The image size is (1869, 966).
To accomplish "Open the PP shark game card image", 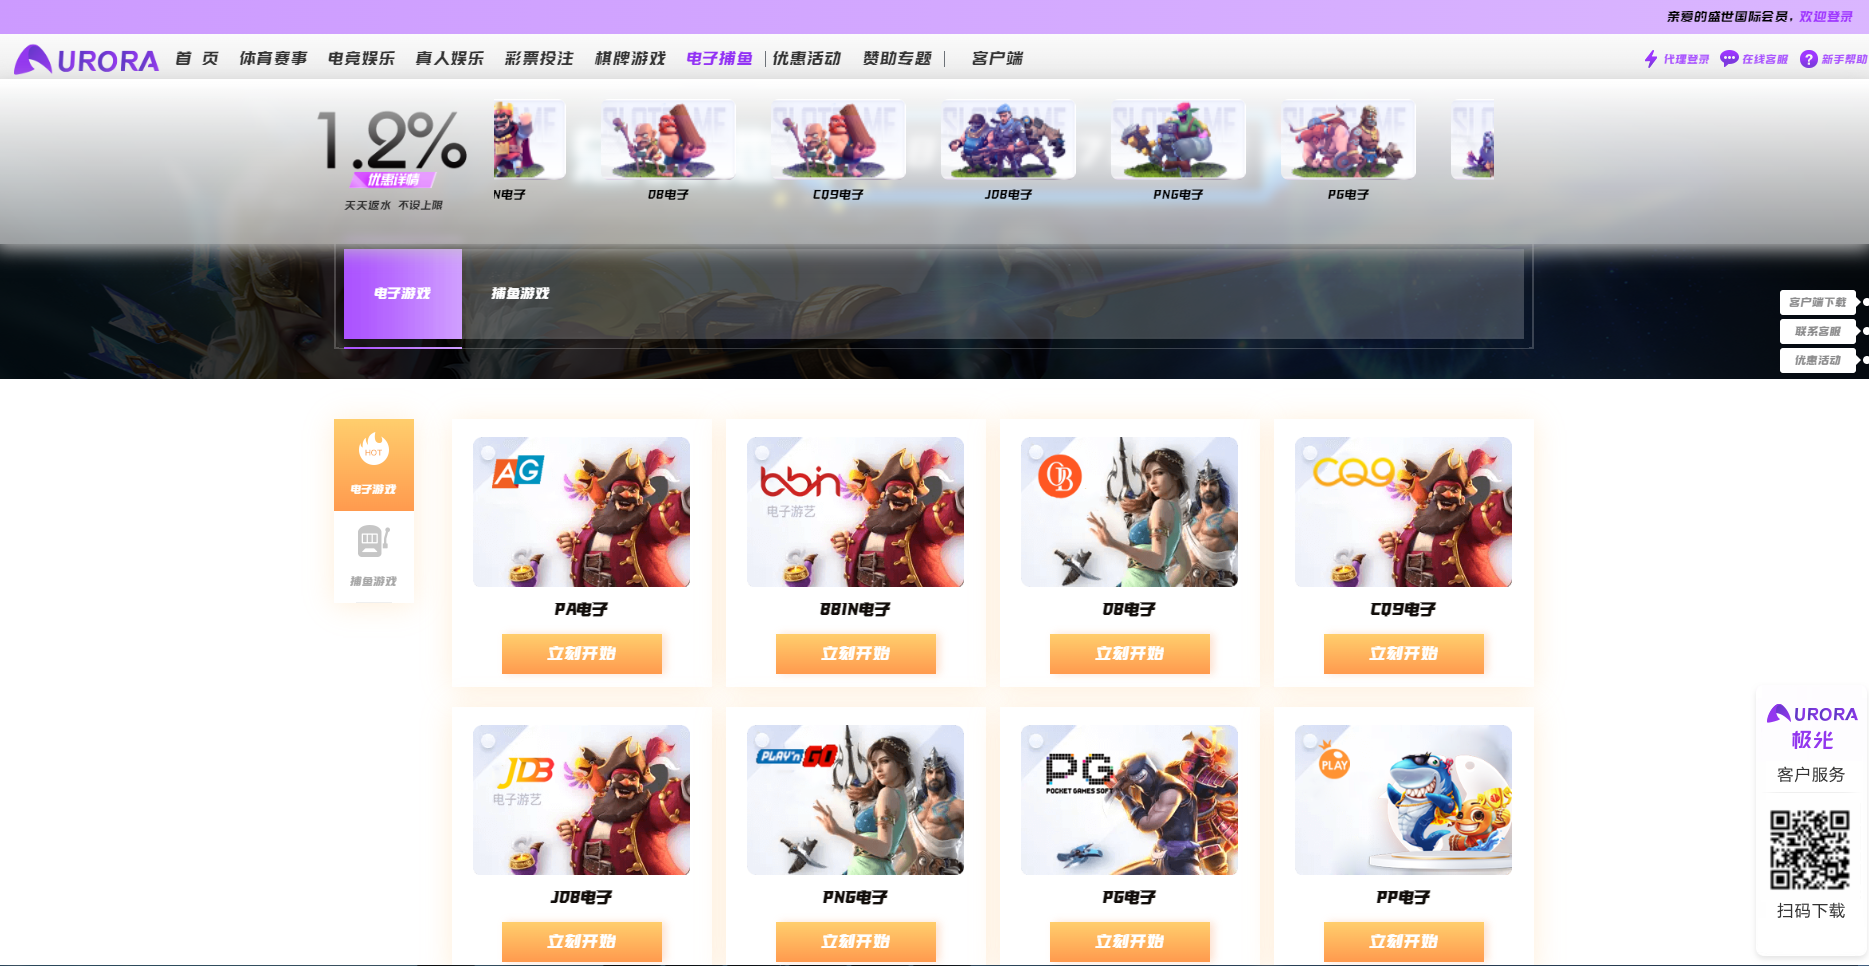I will point(1403,800).
